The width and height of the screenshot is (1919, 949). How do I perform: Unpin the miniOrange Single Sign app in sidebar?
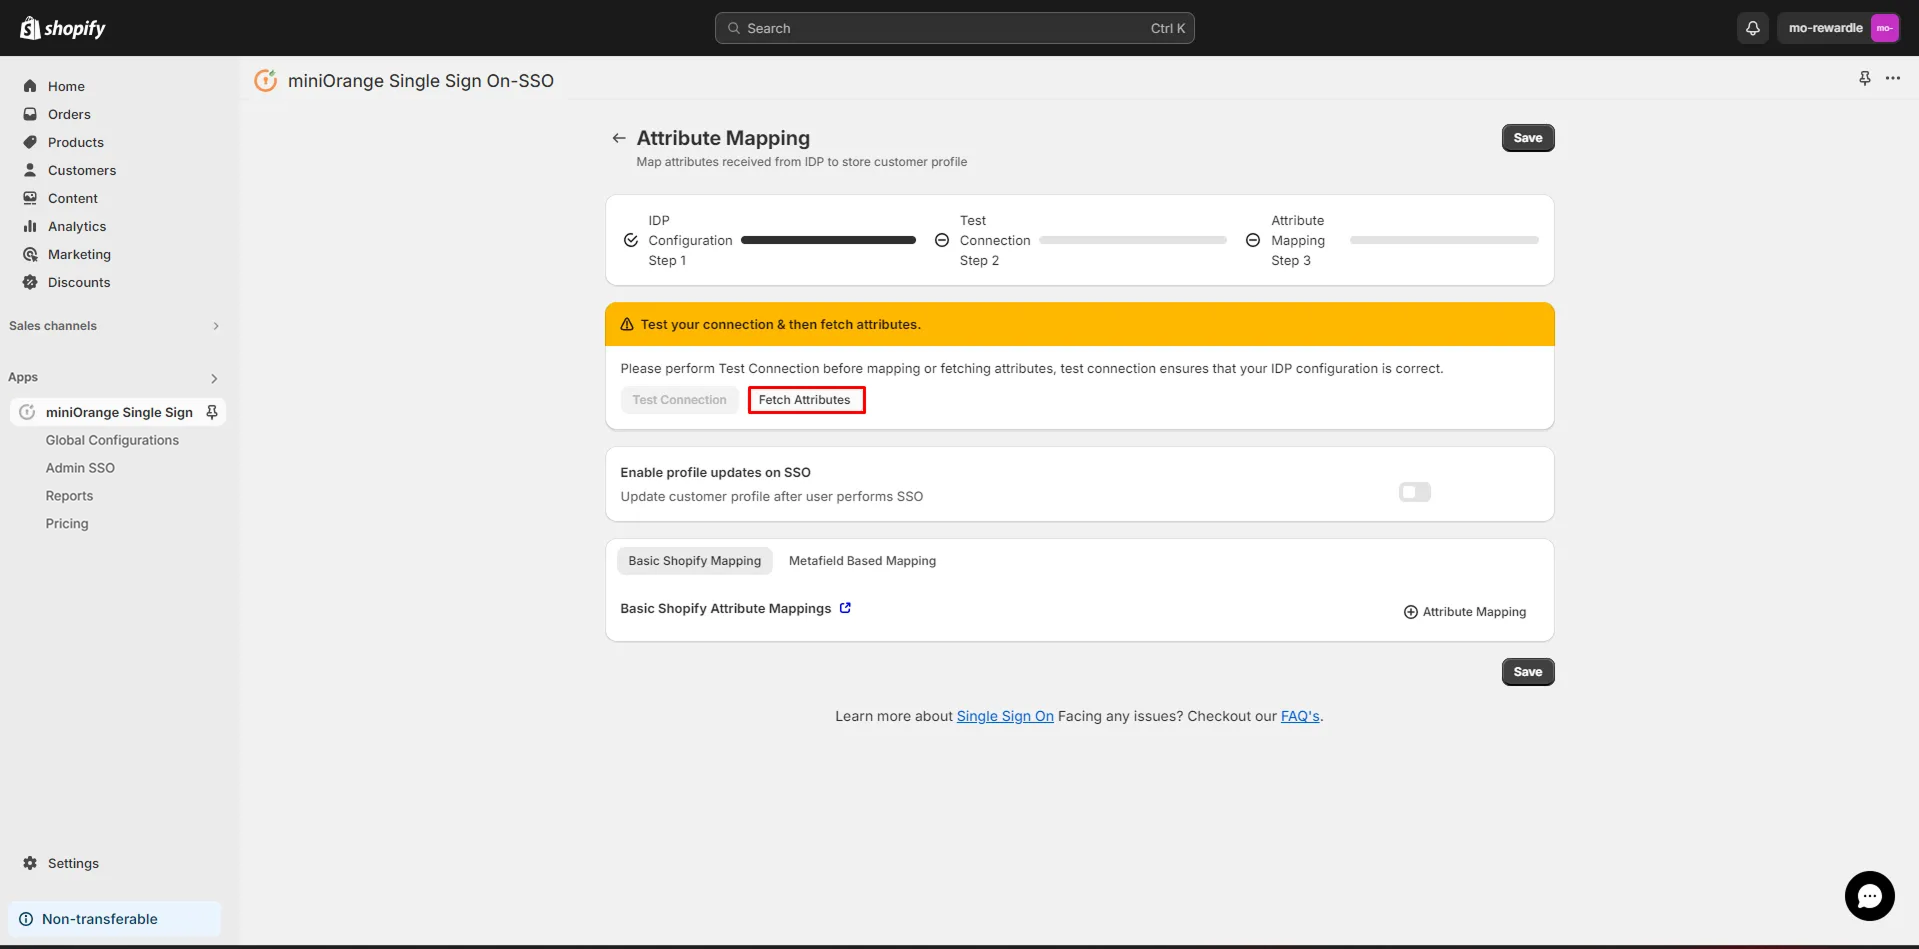211,411
